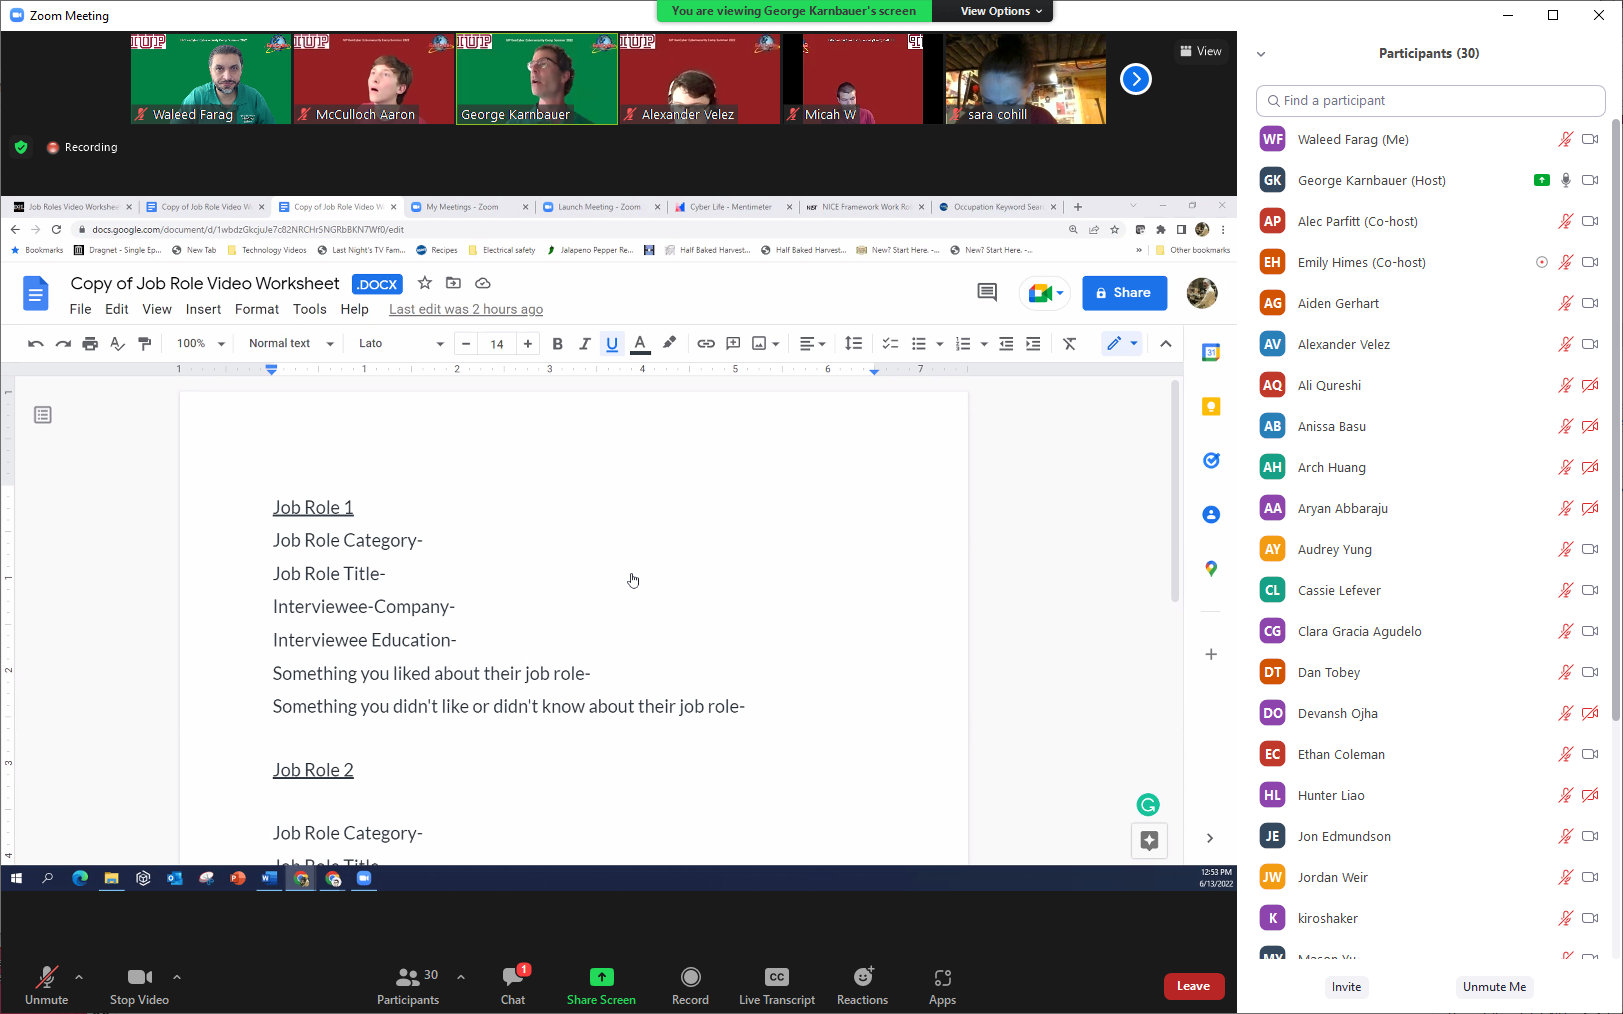Select Waleed Farag video thumbnail

(211, 79)
